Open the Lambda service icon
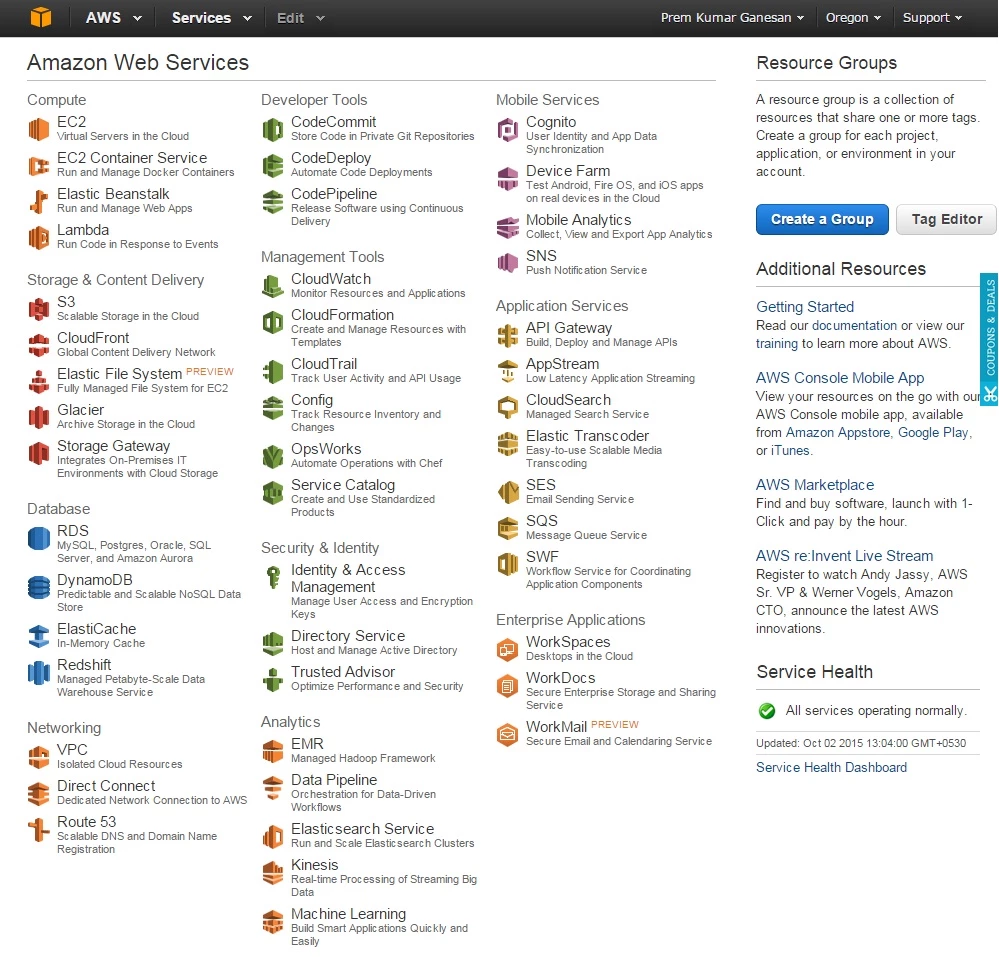 39,238
